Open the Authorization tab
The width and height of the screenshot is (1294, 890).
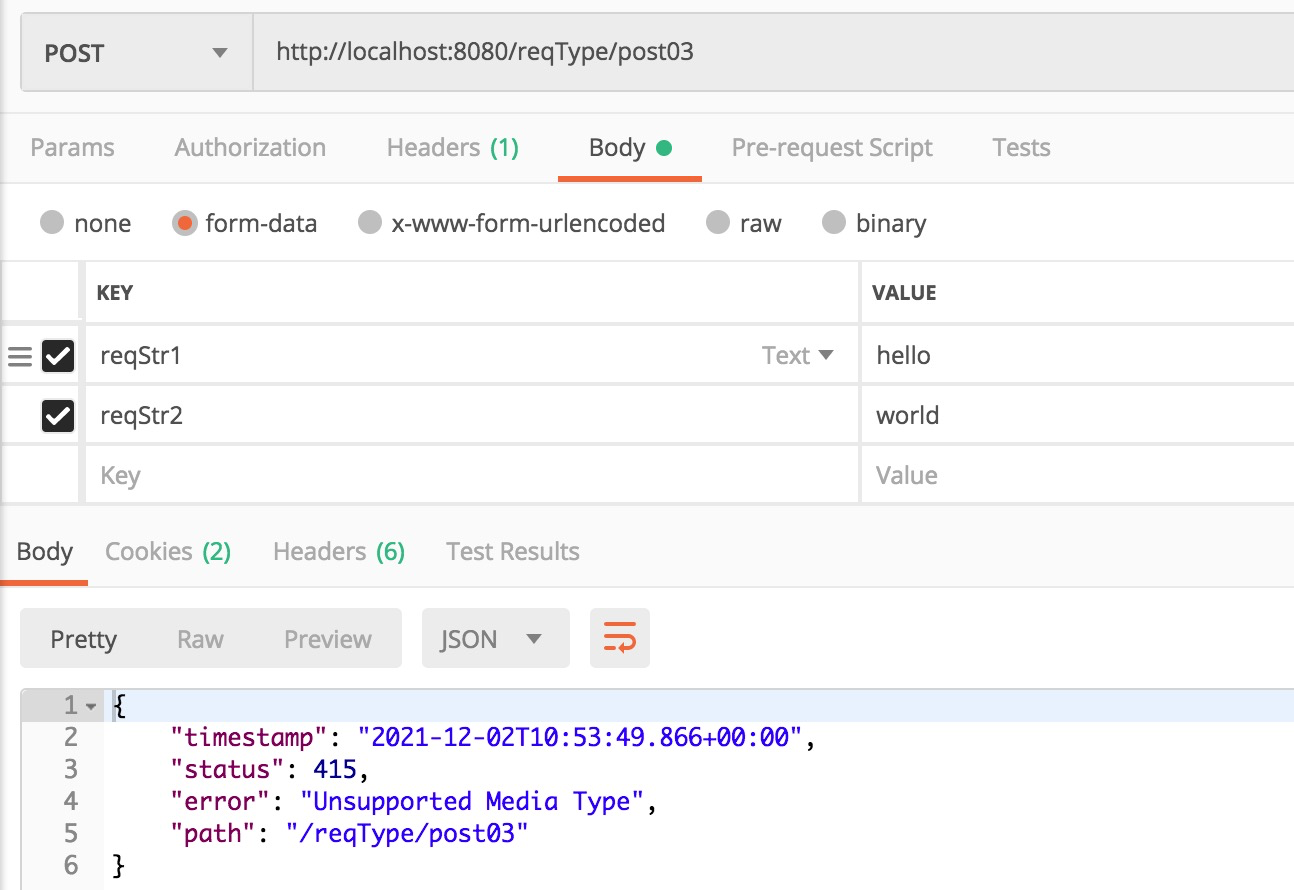coord(250,148)
